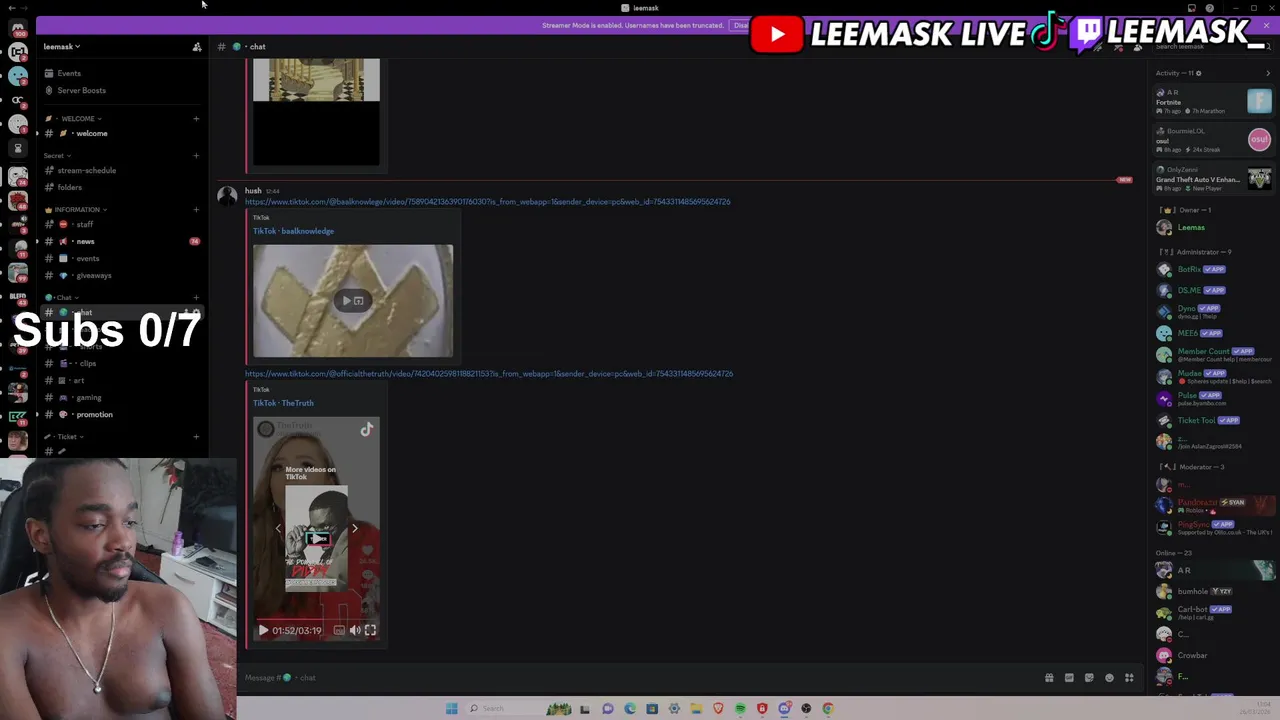The height and width of the screenshot is (720, 1280).
Task: Add a channel to the INFORMATION category
Action: 196,209
